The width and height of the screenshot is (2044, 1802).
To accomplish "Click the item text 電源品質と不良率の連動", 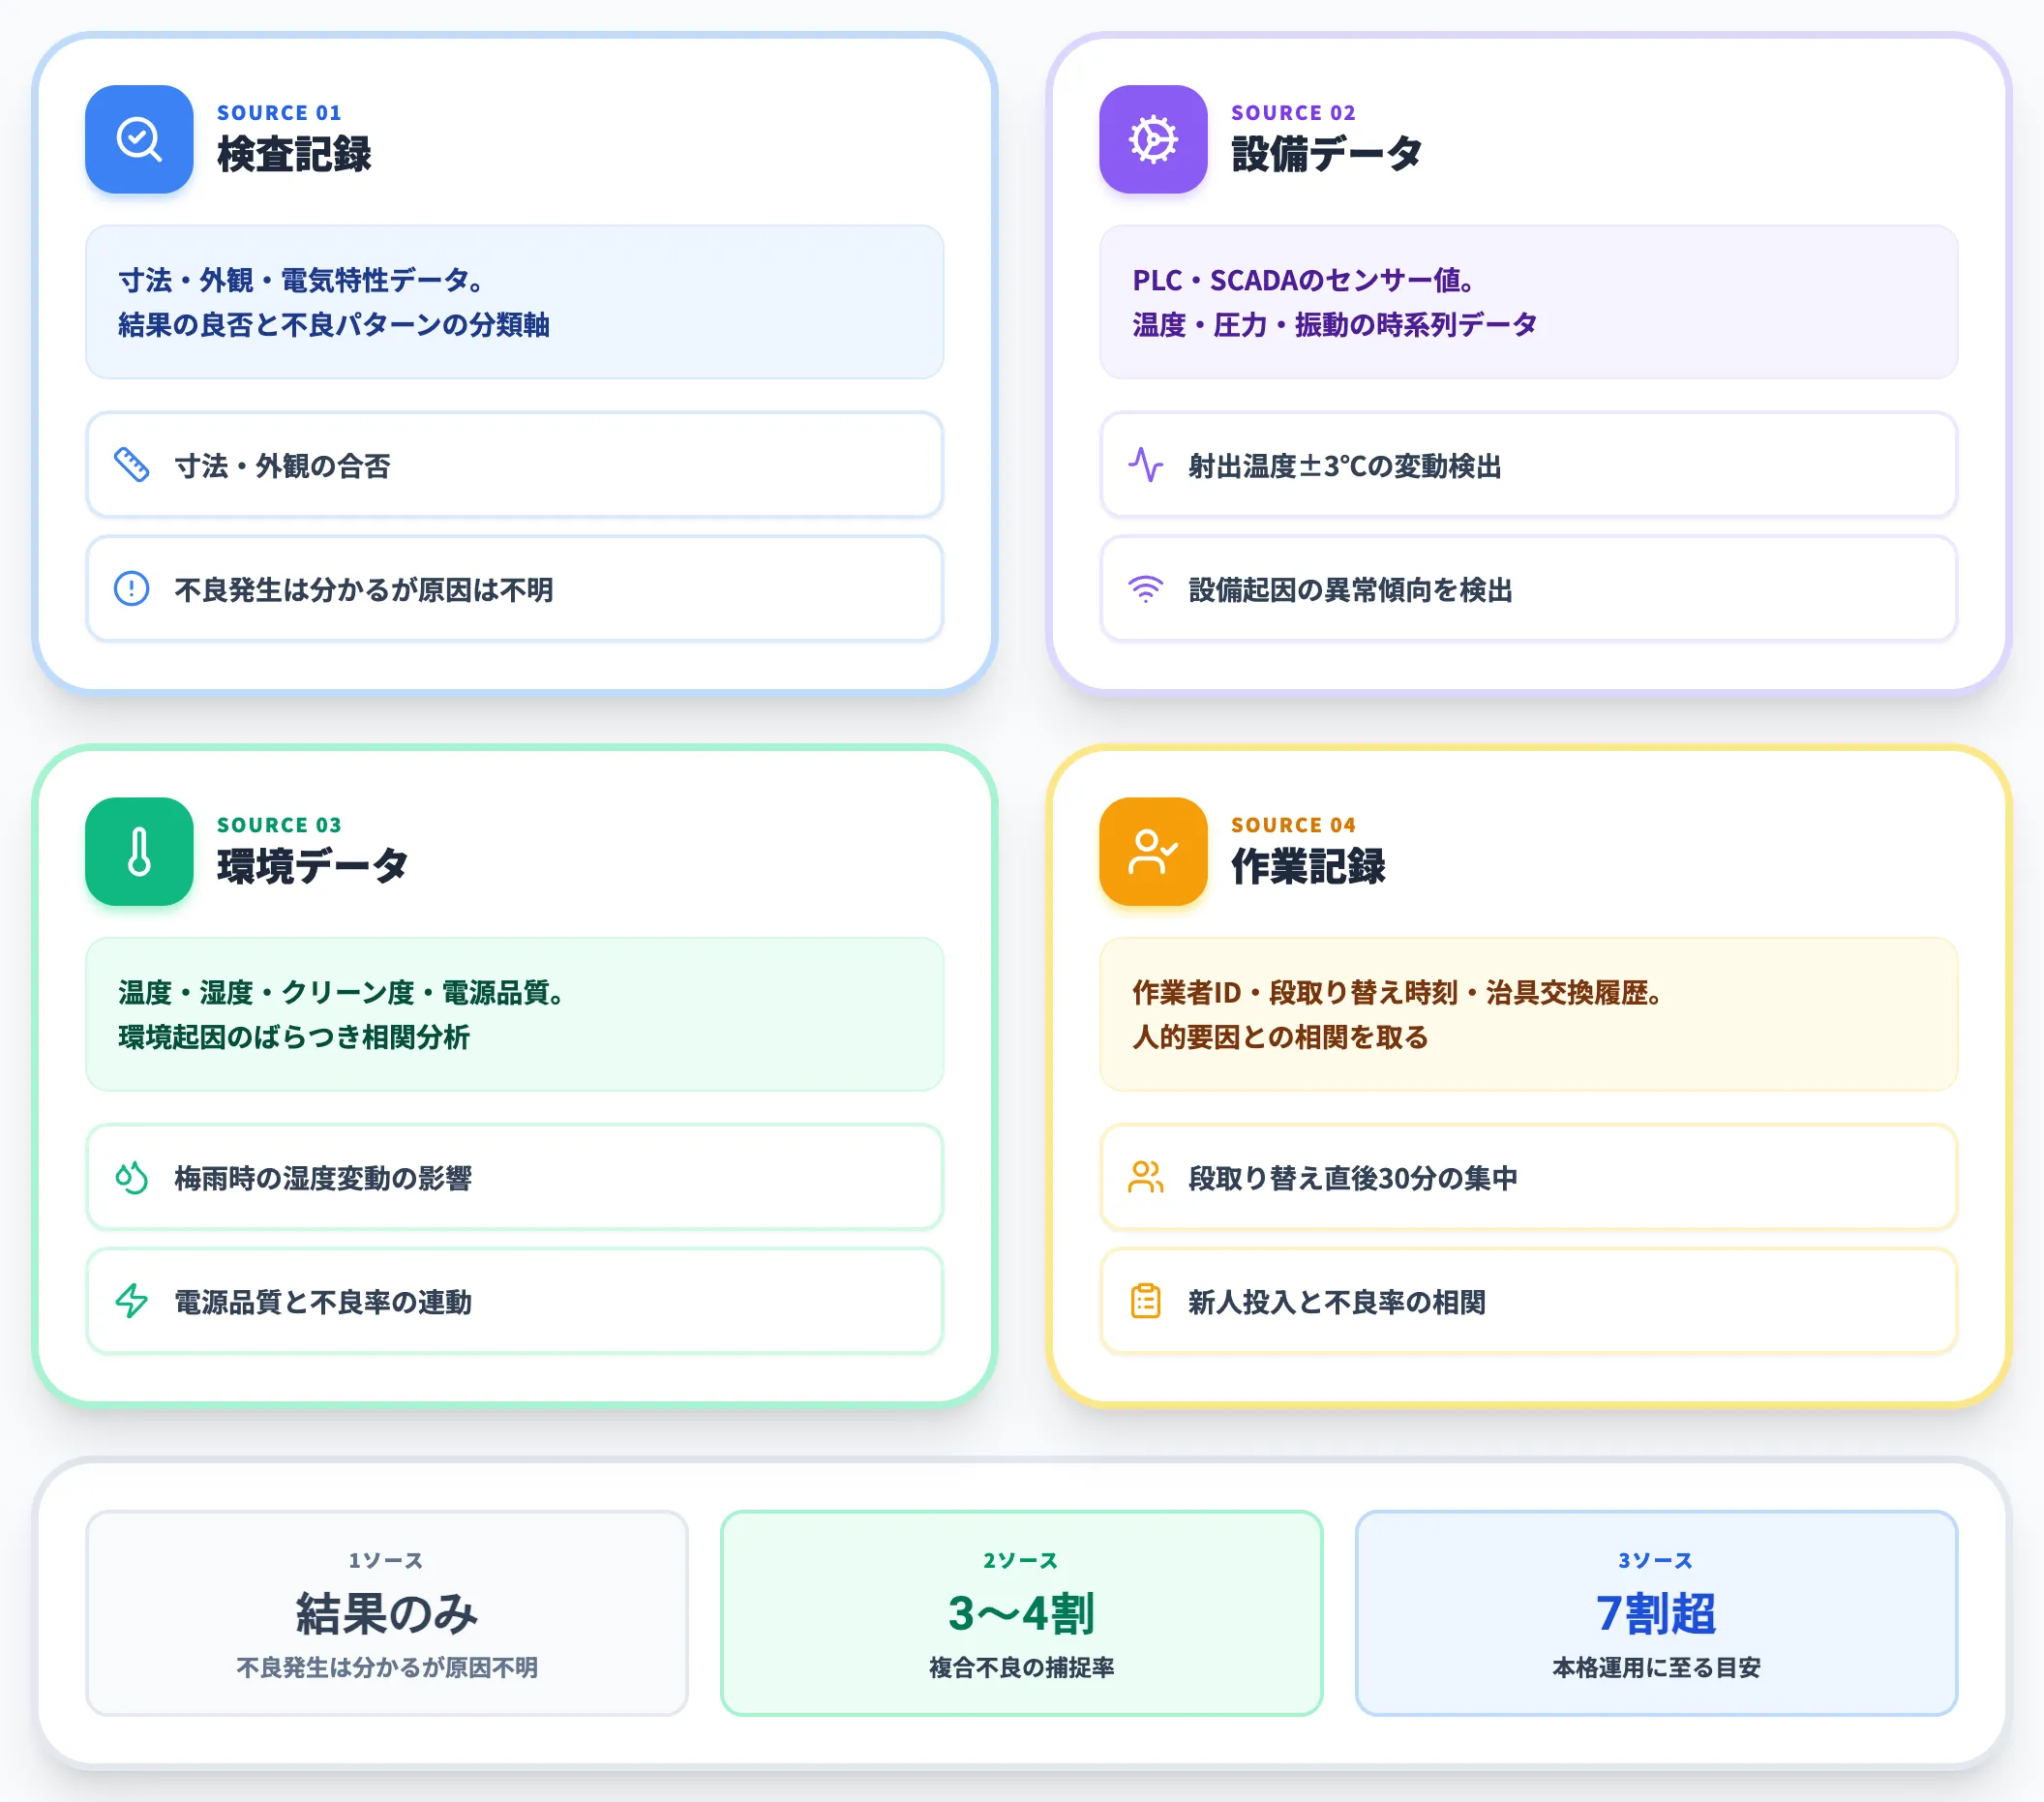I will tap(323, 1302).
